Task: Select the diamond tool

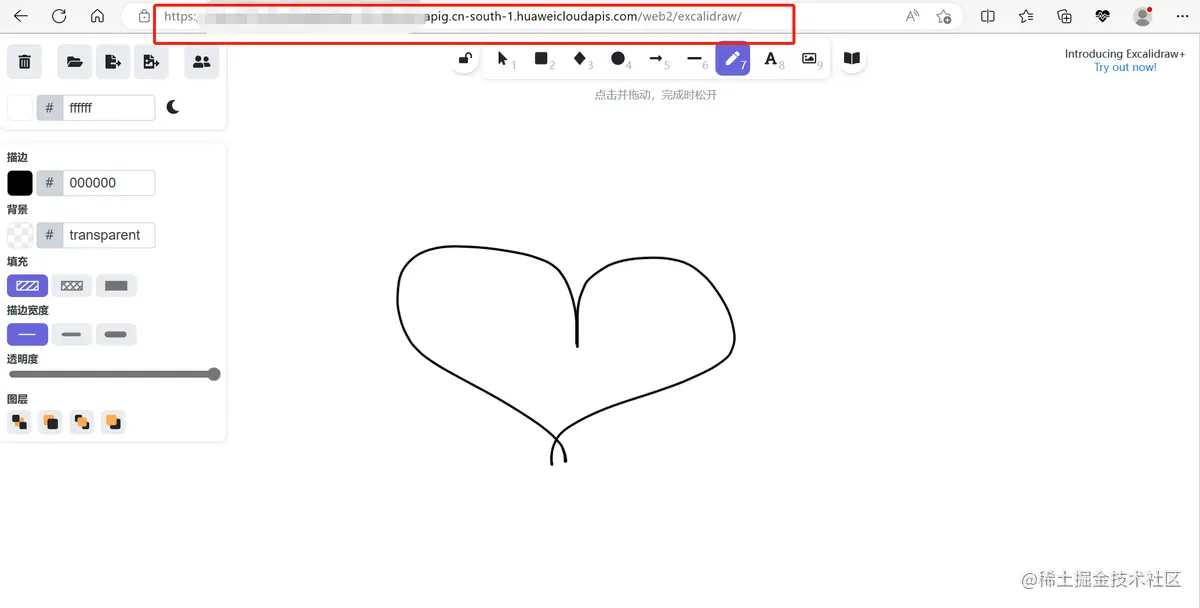Action: (580, 59)
